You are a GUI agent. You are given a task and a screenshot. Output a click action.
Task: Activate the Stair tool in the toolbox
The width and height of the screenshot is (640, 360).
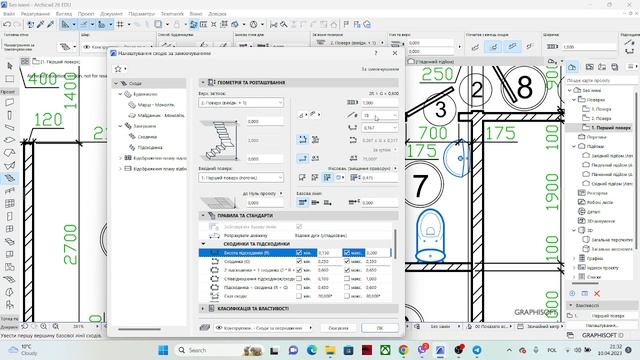point(10,178)
